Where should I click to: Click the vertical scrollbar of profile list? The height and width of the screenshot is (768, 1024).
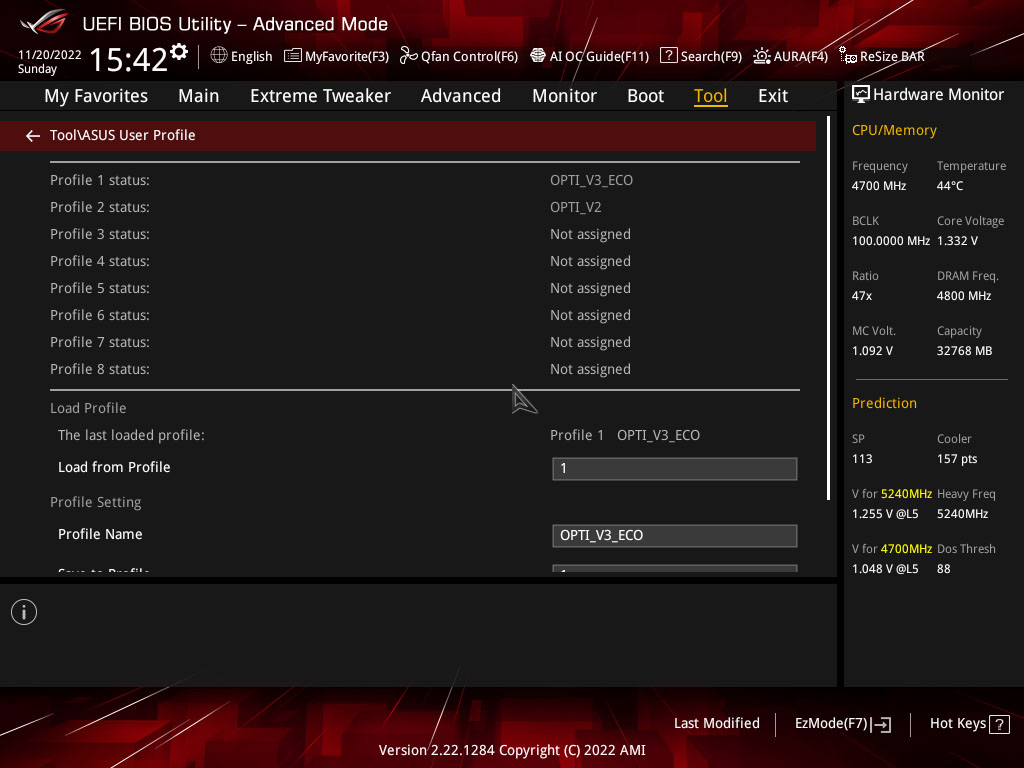[x=828, y=308]
